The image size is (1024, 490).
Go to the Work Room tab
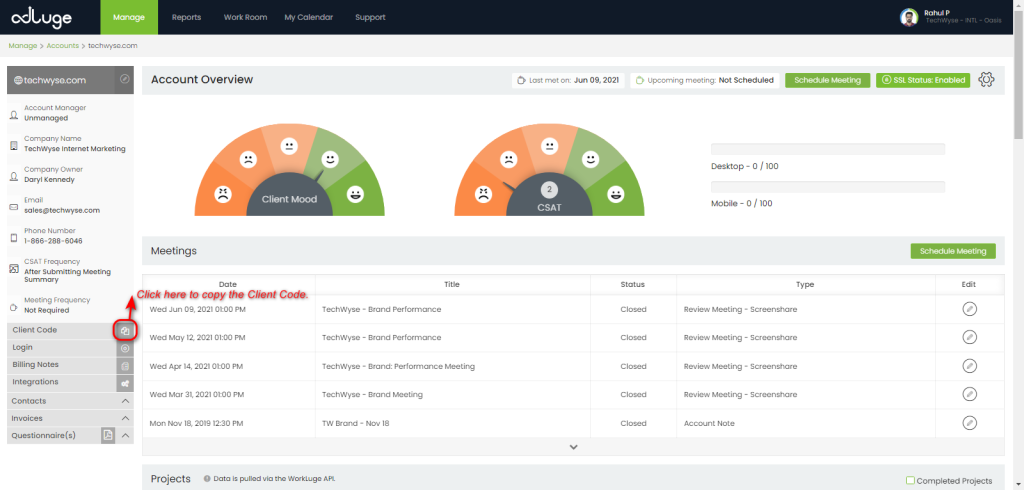[245, 17]
